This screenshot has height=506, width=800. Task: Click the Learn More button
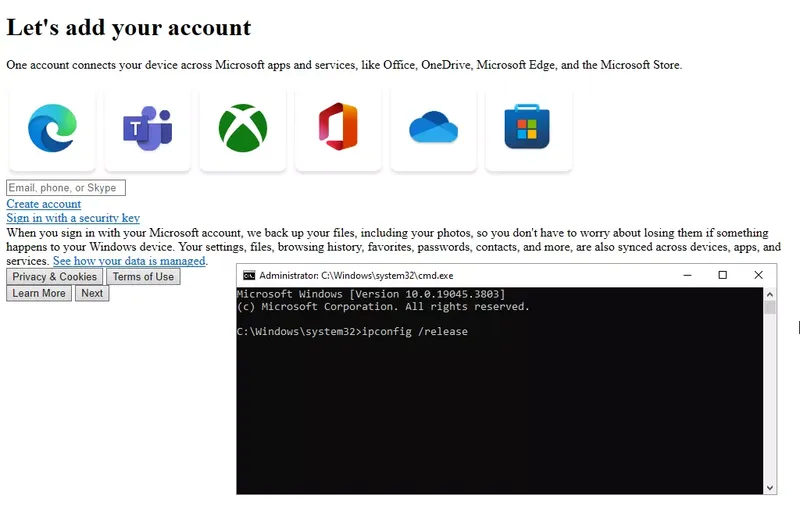click(x=39, y=293)
